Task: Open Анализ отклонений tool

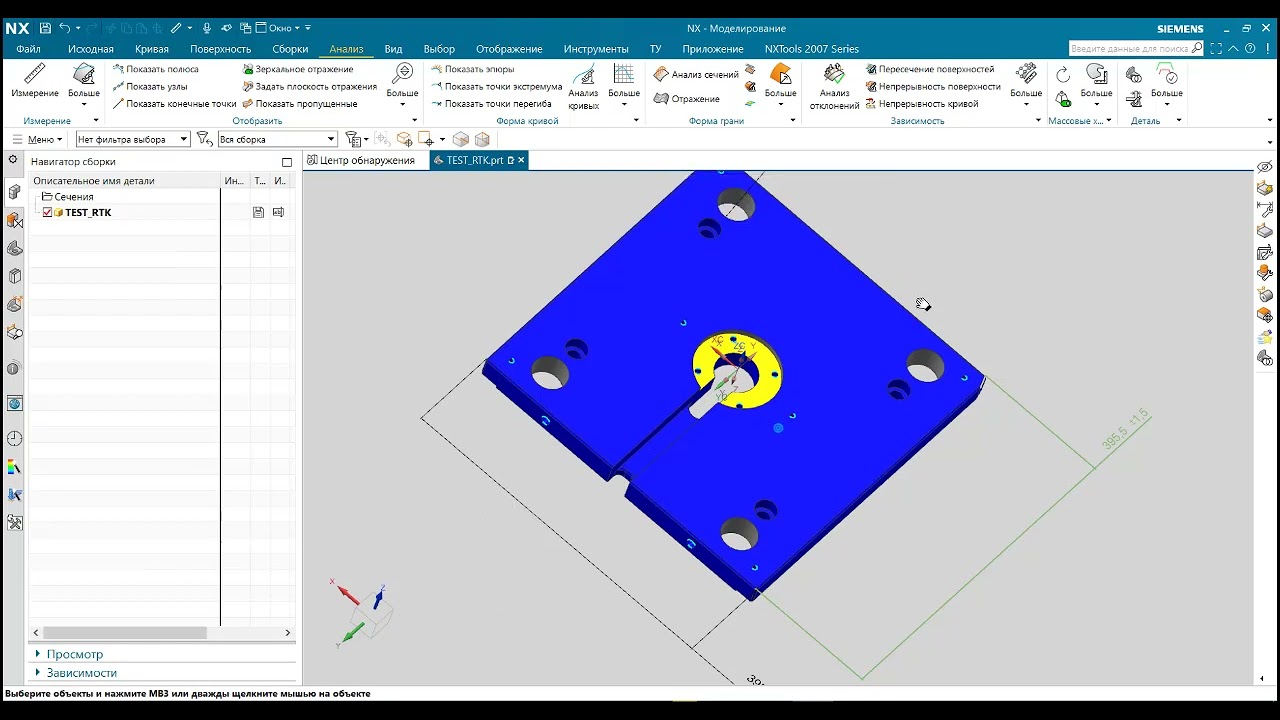Action: 835,87
